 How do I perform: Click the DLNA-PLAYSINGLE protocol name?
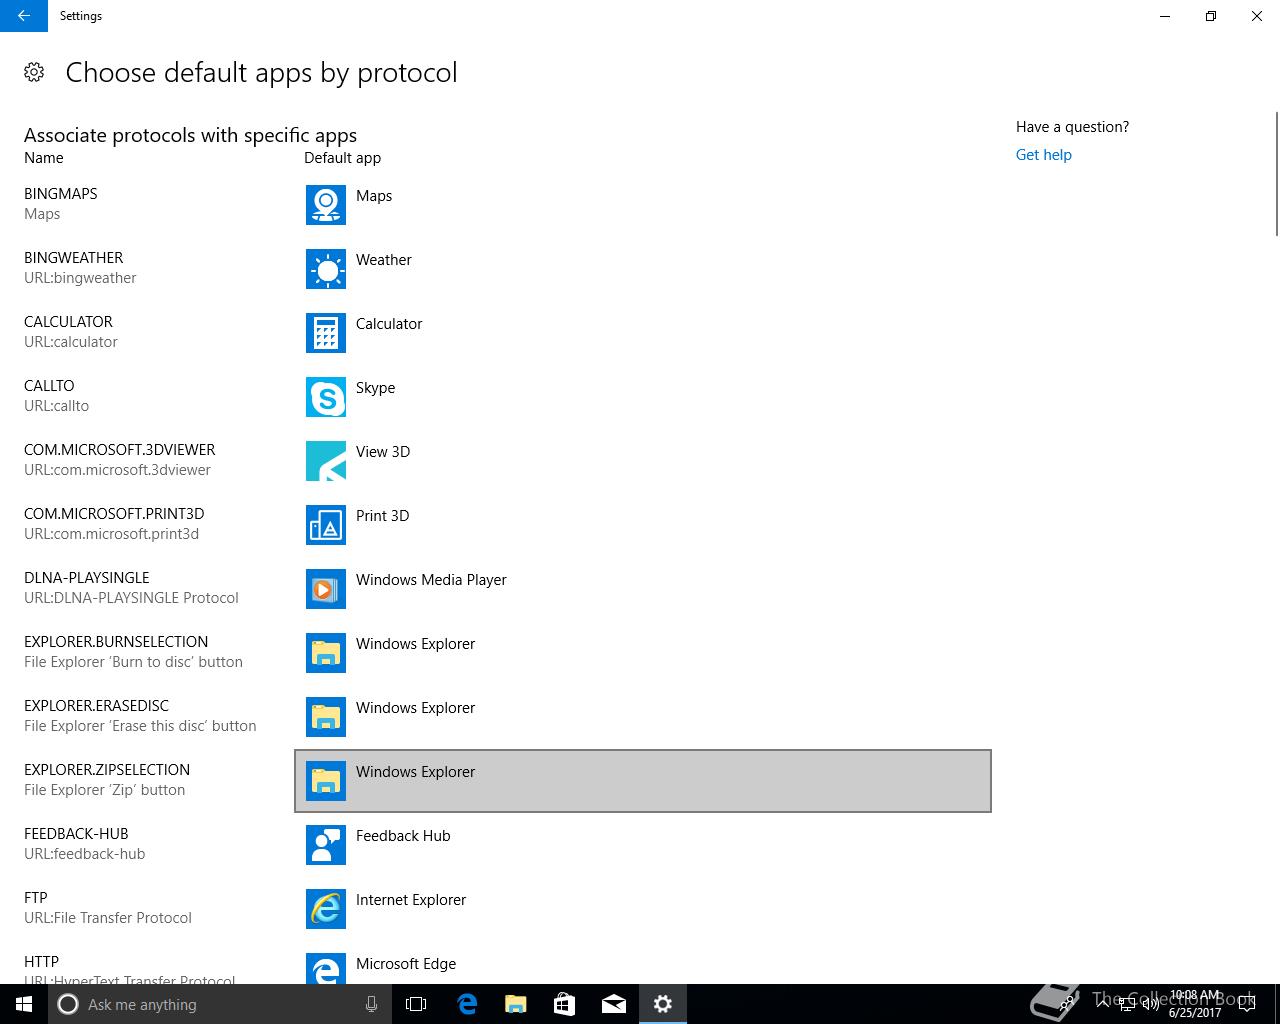click(x=87, y=578)
